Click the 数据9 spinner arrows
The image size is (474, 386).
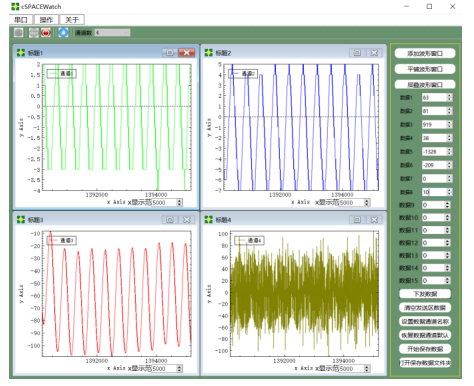click(447, 205)
